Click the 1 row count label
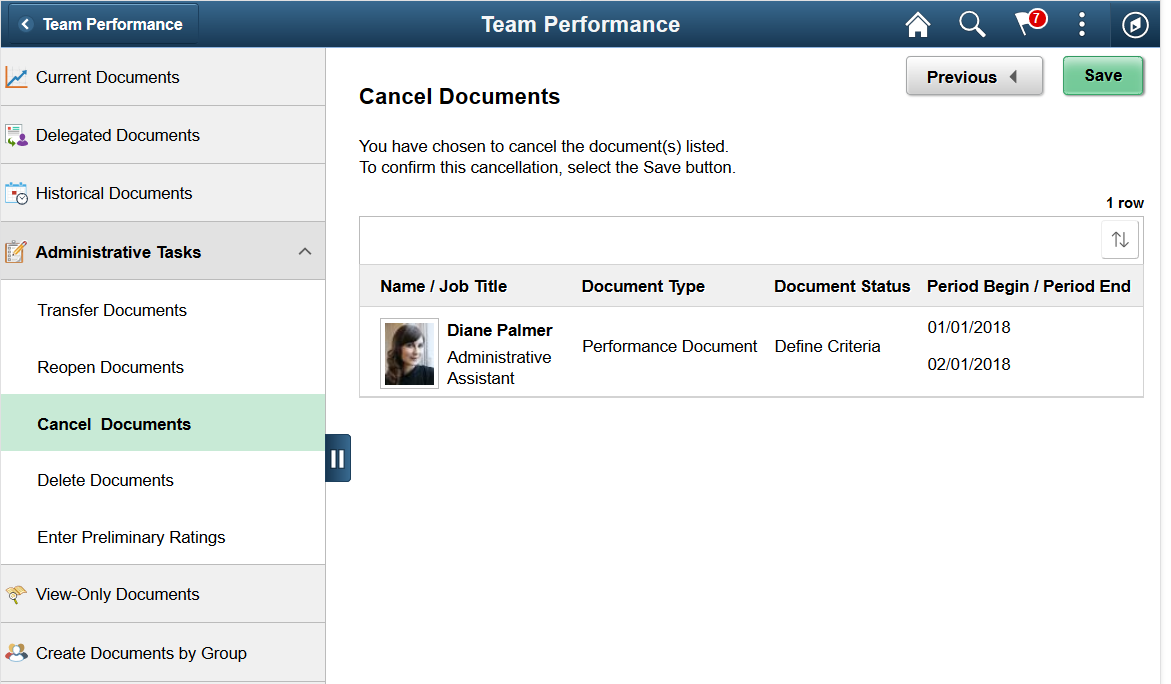Viewport: 1171px width, 684px height. point(1125,203)
